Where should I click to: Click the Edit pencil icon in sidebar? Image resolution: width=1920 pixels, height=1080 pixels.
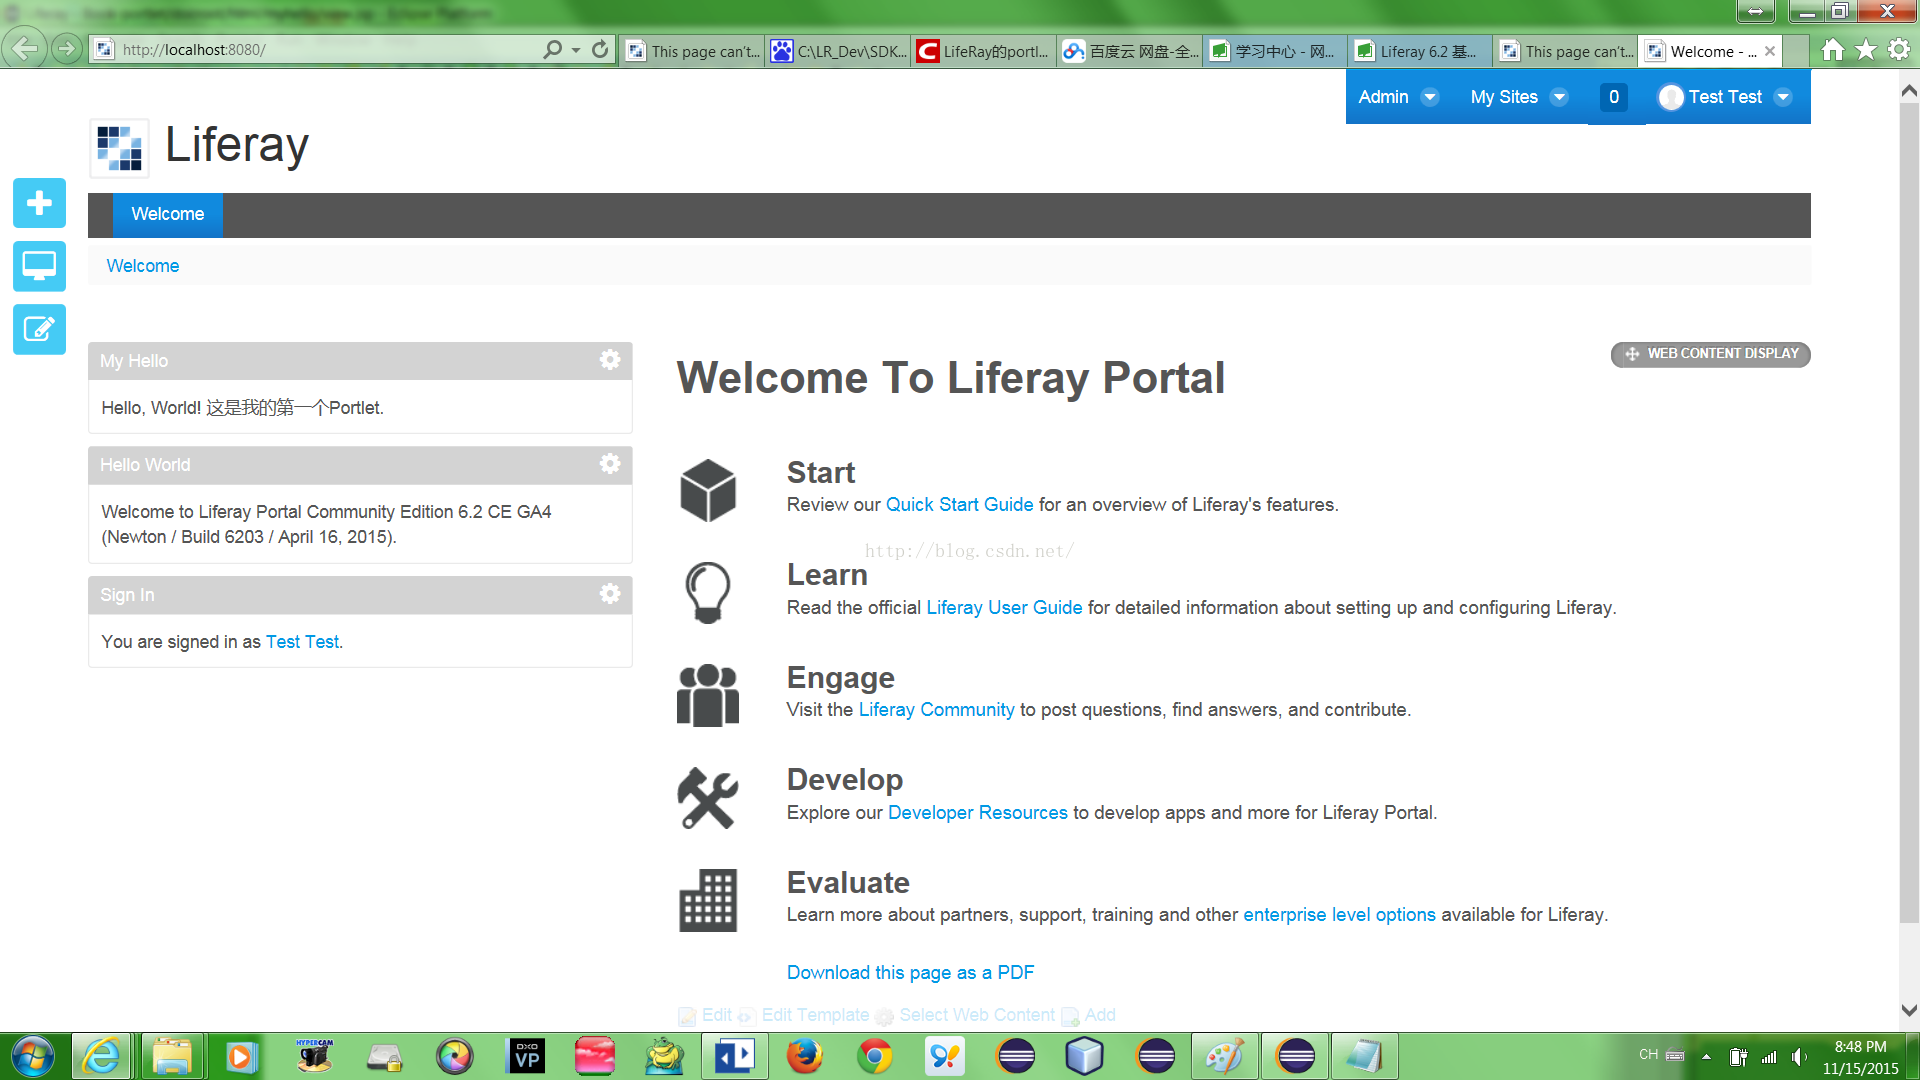coord(39,329)
